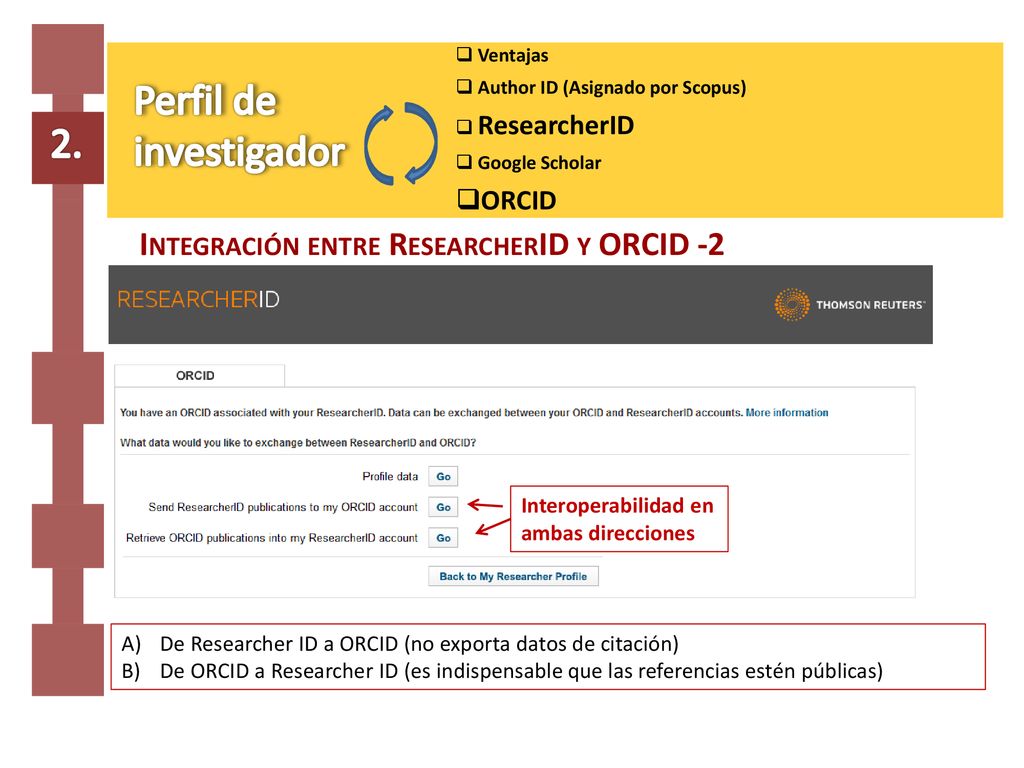The height and width of the screenshot is (768, 1024).
Task: Click line 'A) De Researcher ID a ORCID'
Action: [x=400, y=644]
